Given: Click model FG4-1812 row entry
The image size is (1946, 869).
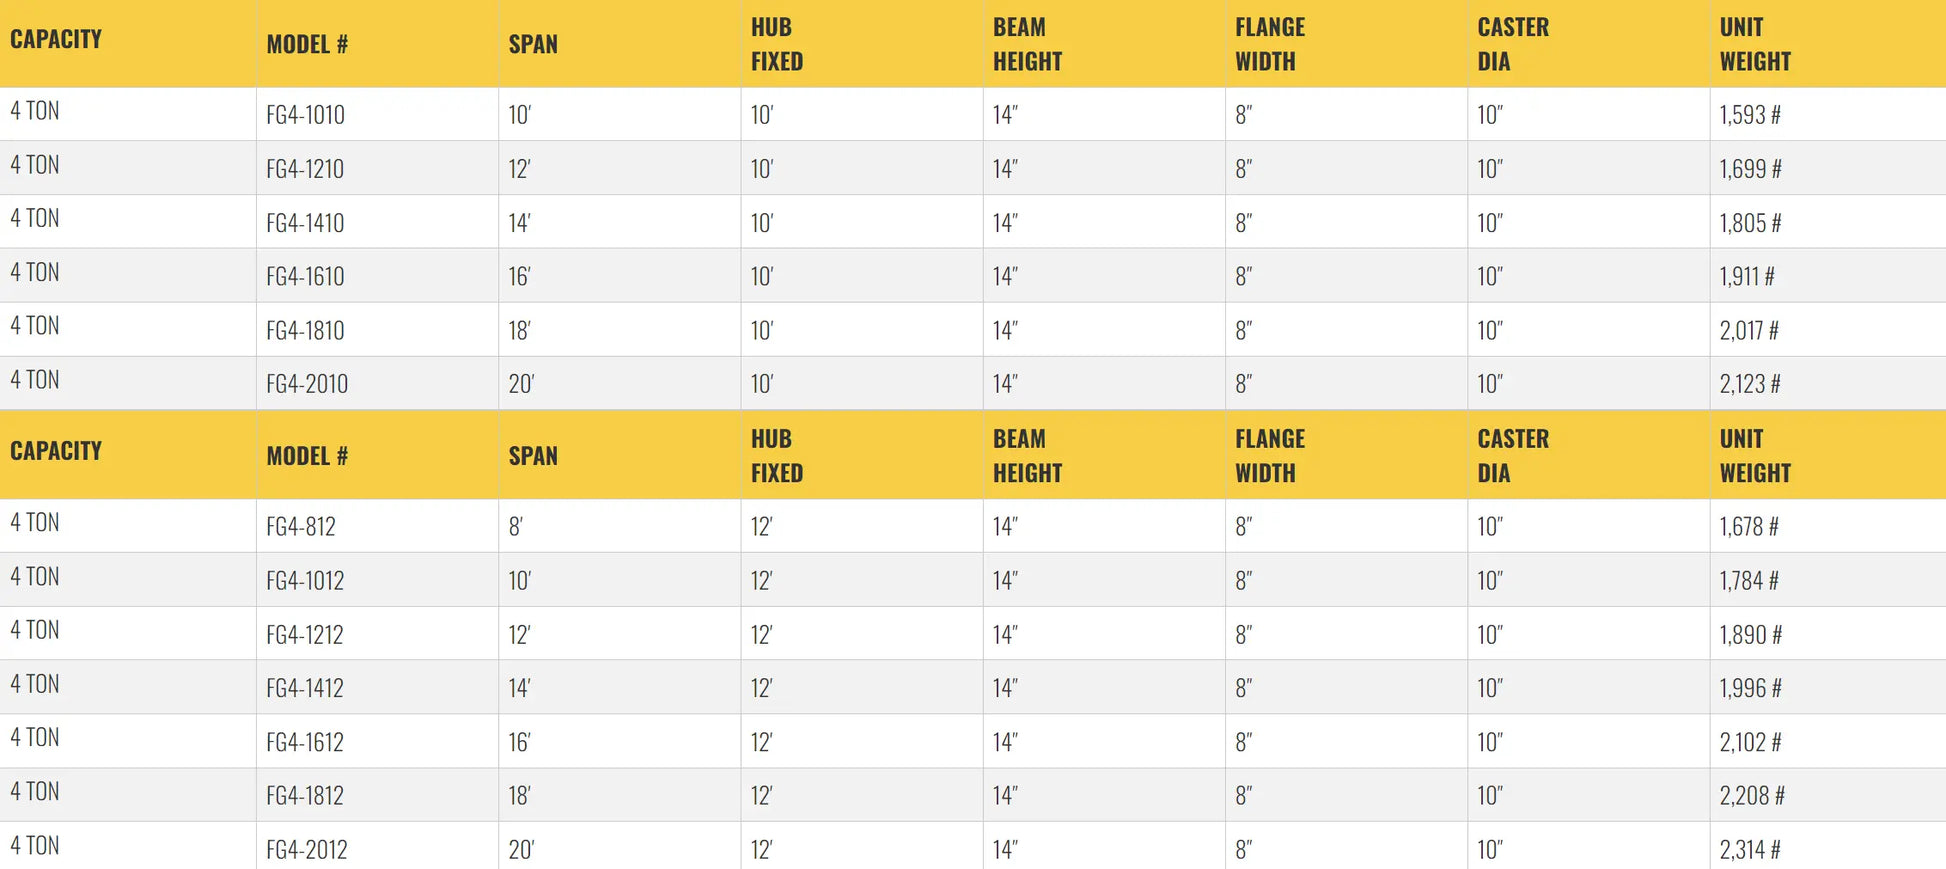Looking at the screenshot, I should [305, 796].
